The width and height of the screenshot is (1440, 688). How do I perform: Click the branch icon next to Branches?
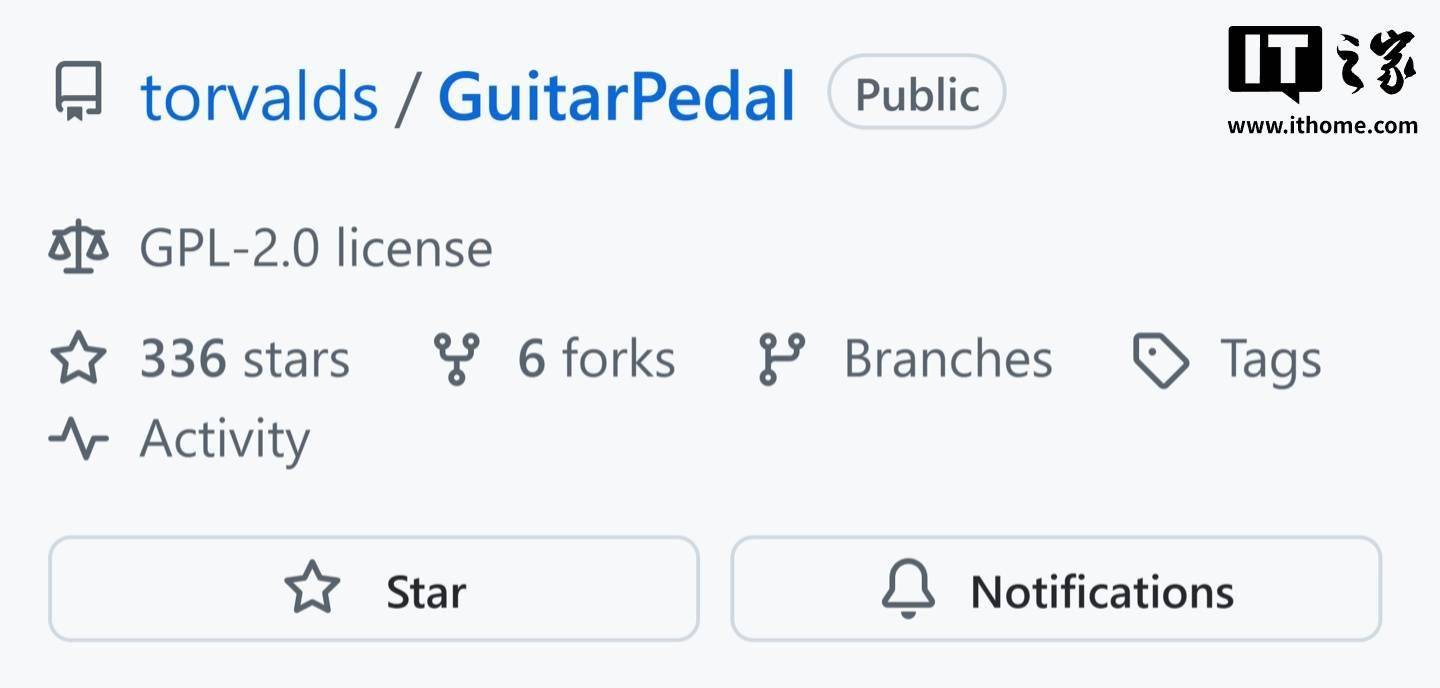781,360
